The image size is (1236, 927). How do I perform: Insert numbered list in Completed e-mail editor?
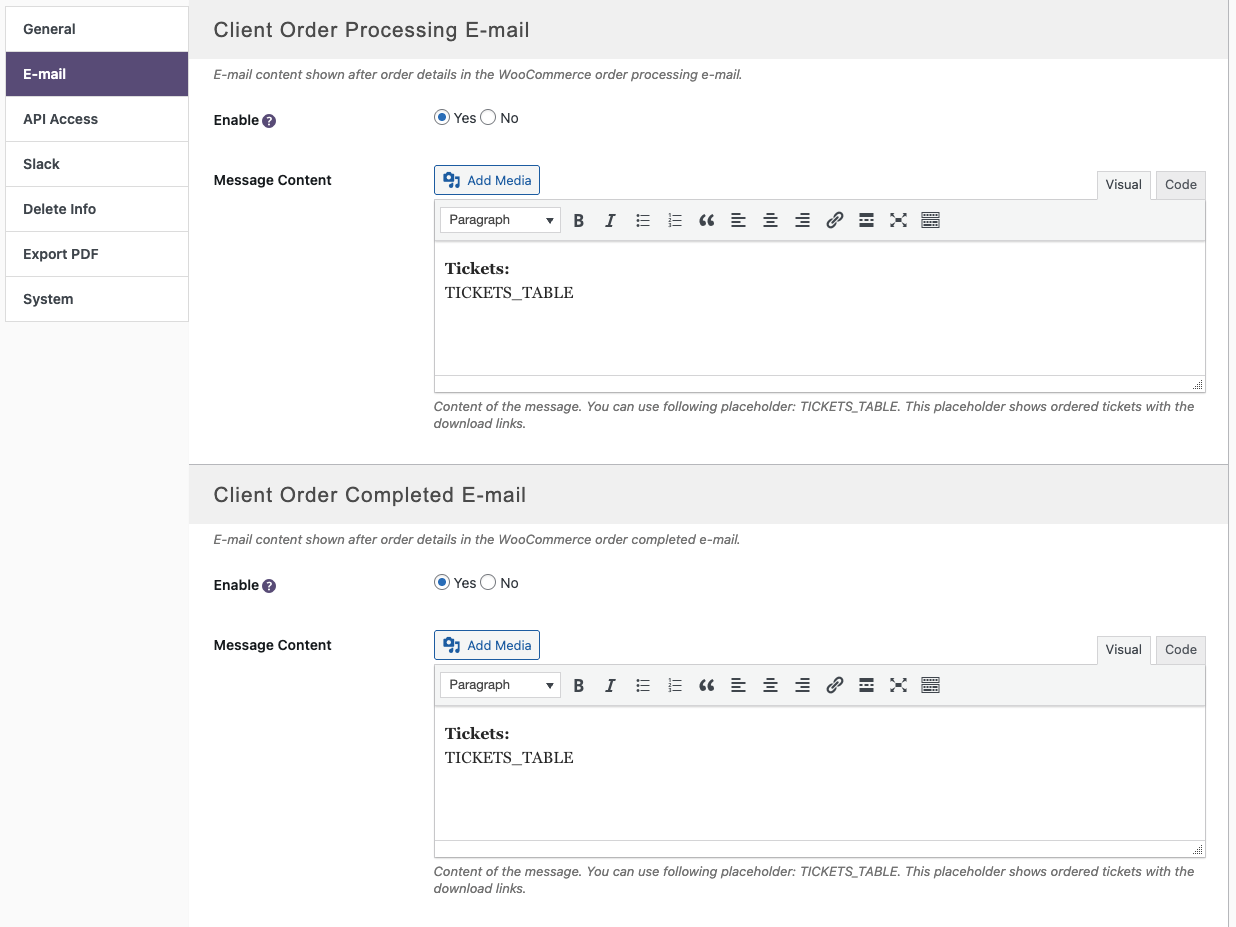coord(675,686)
